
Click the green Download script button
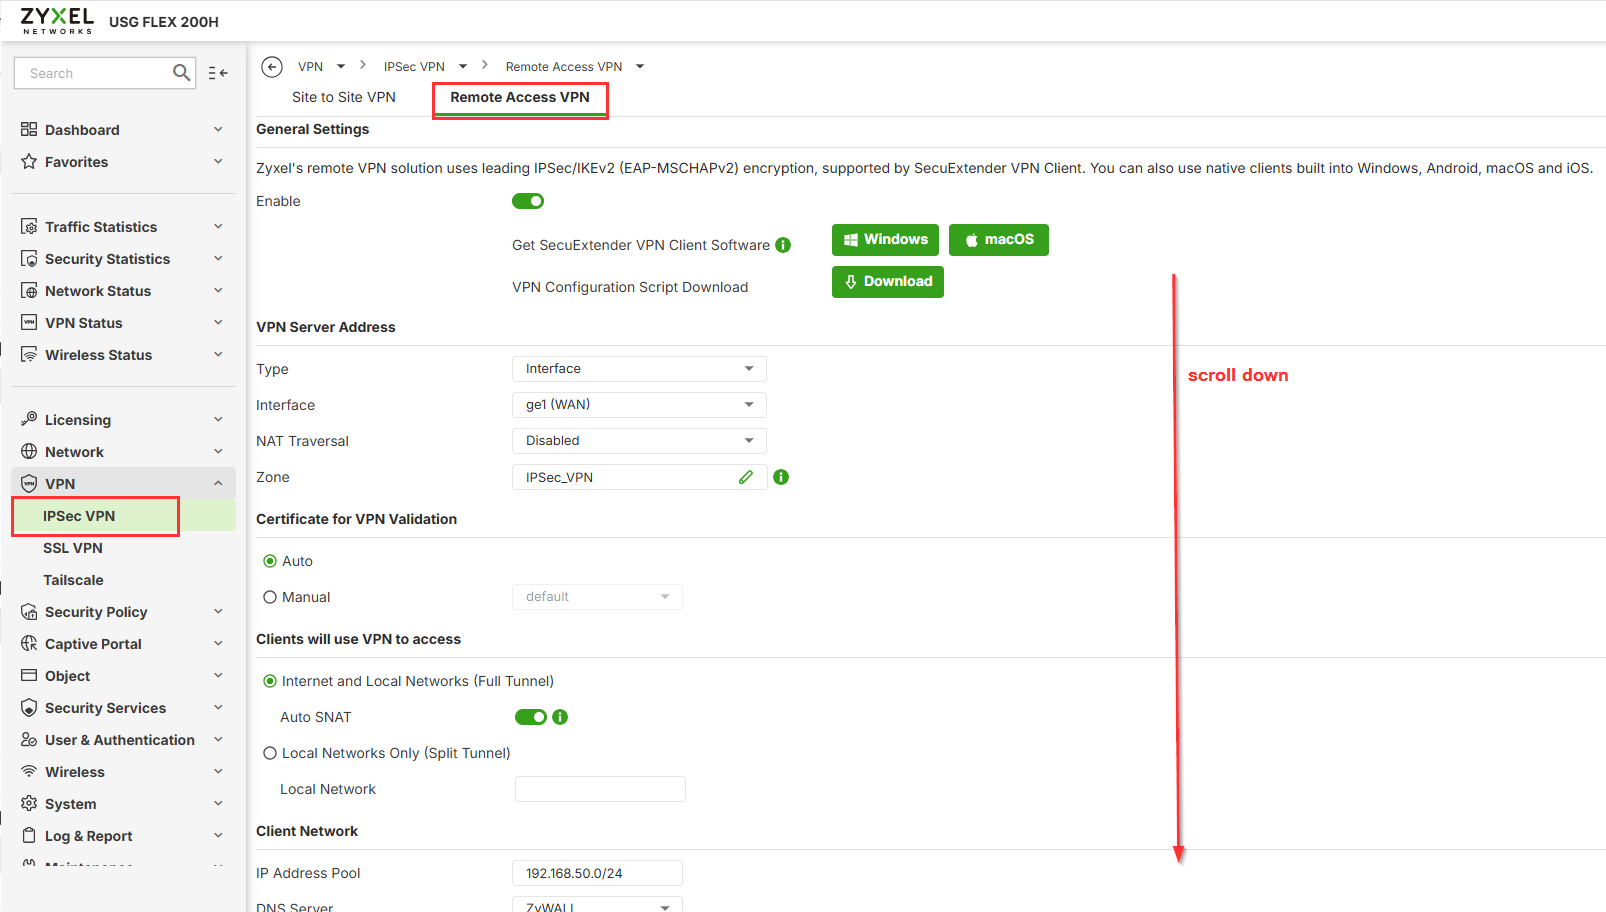click(888, 282)
